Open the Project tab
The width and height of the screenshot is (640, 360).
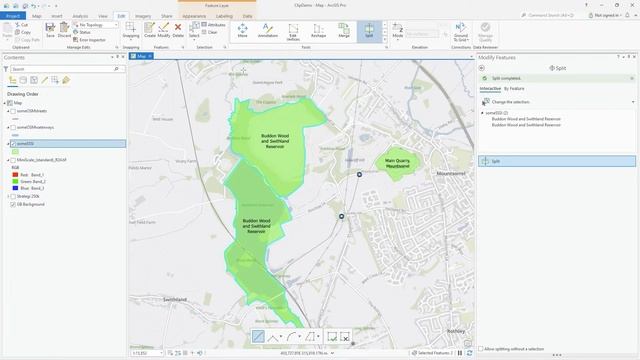point(13,16)
